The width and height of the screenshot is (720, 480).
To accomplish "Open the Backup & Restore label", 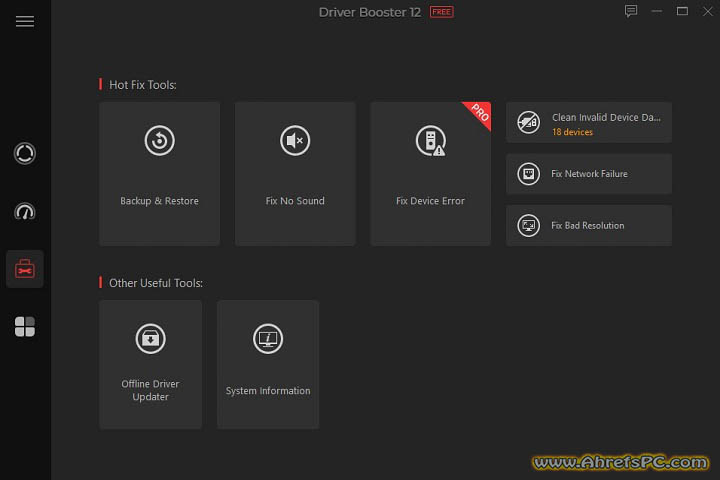I will [159, 201].
